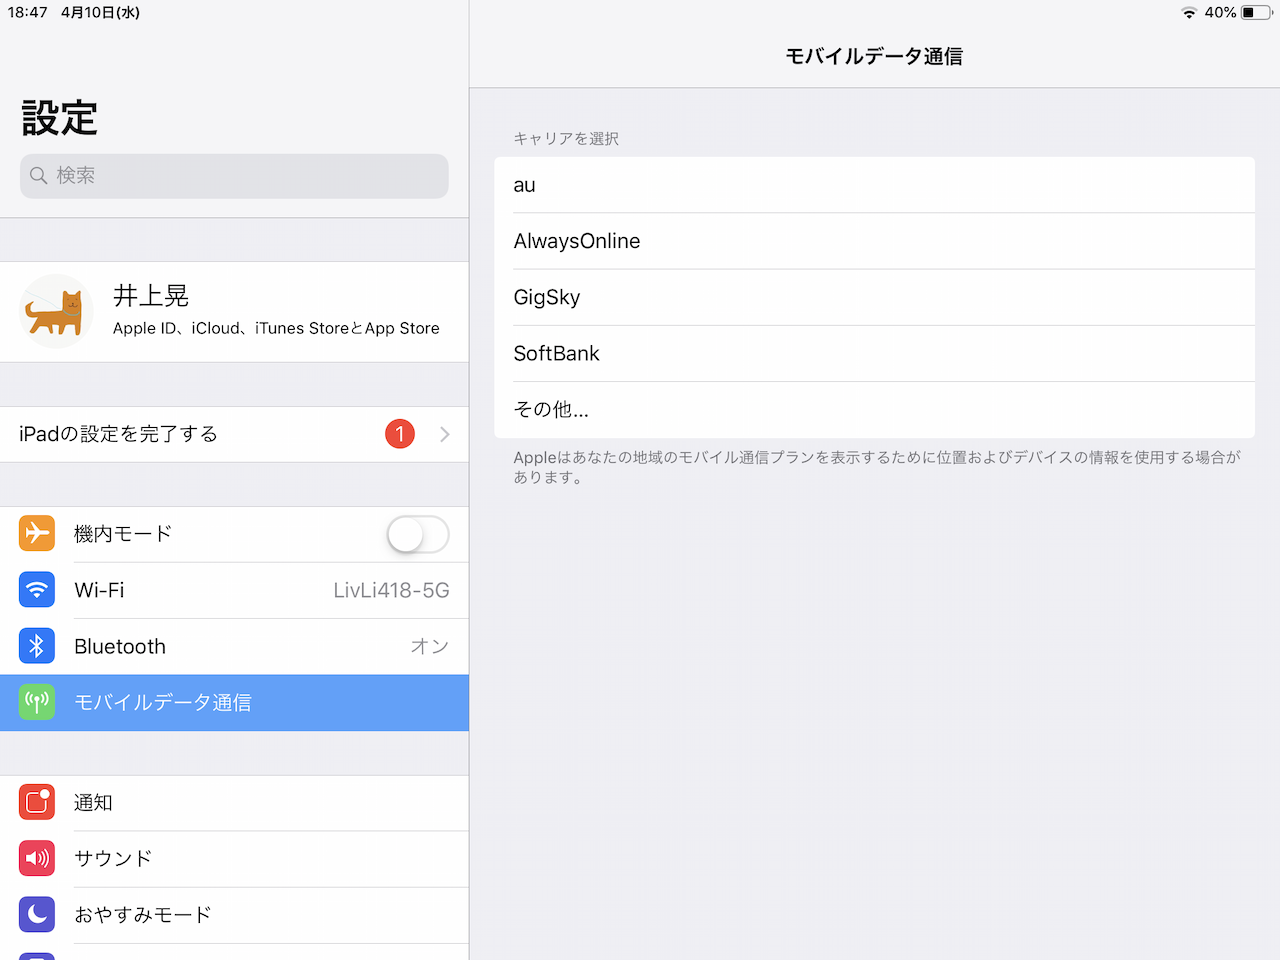Tap the Do Not Disturb moon icon

point(37,914)
